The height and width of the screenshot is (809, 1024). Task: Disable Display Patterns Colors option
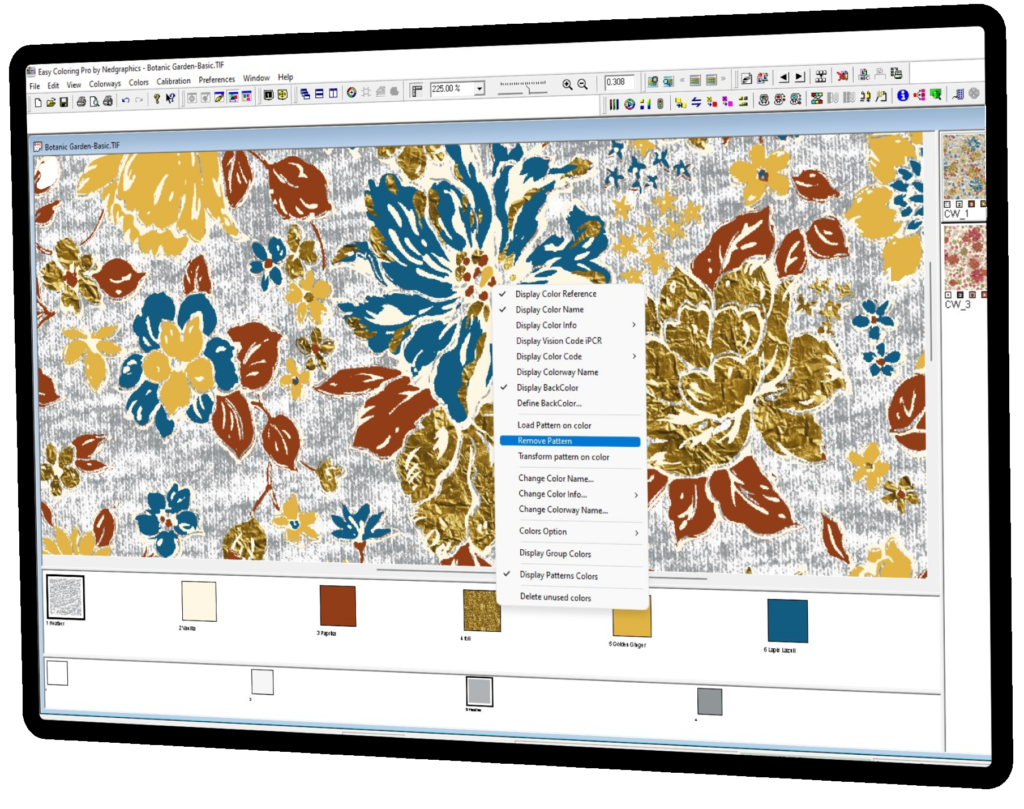tap(558, 575)
